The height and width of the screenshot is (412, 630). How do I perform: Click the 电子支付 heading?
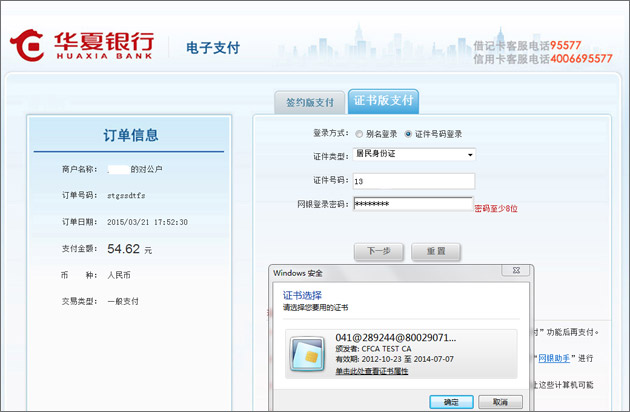(213, 48)
